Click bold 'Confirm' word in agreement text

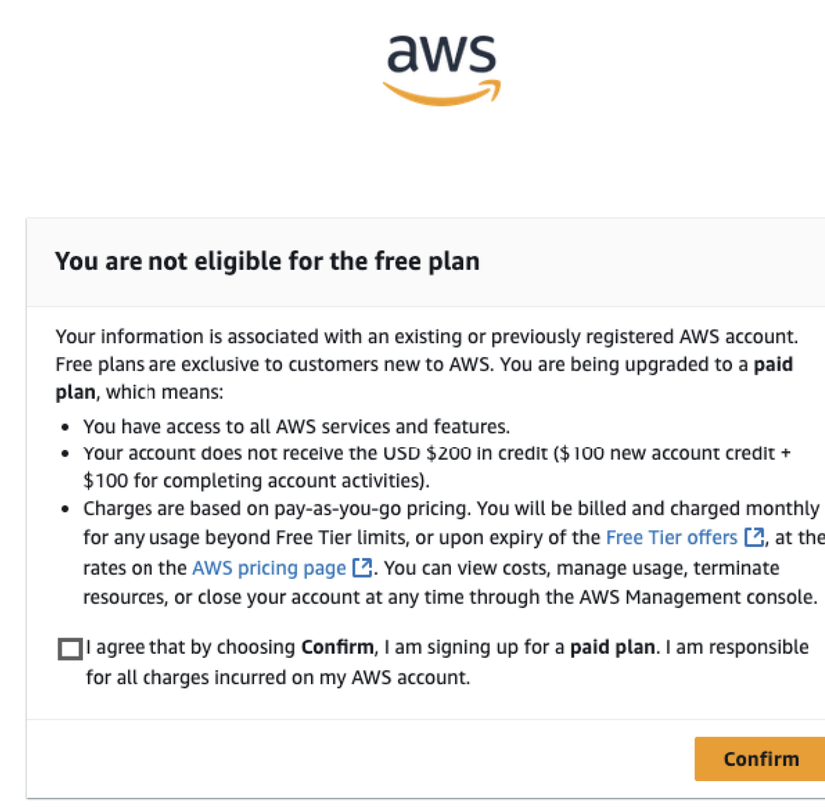click(x=337, y=647)
